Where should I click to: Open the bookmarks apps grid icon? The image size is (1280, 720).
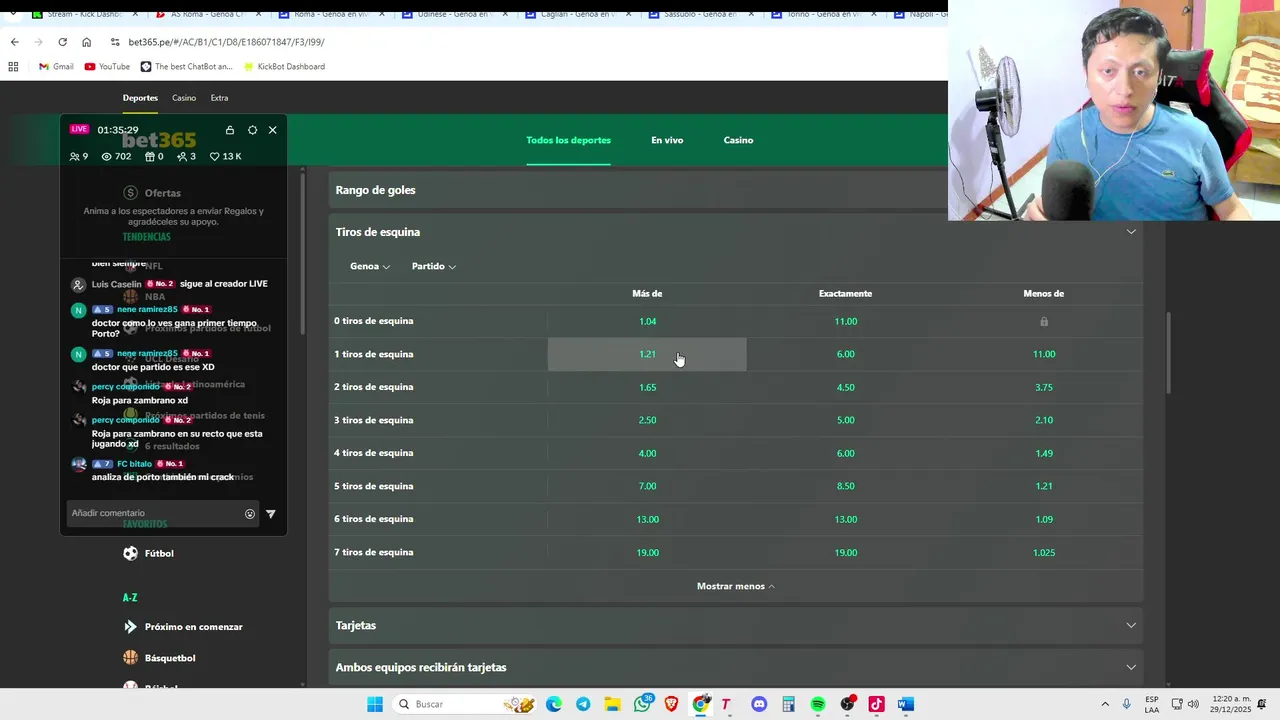(13, 67)
